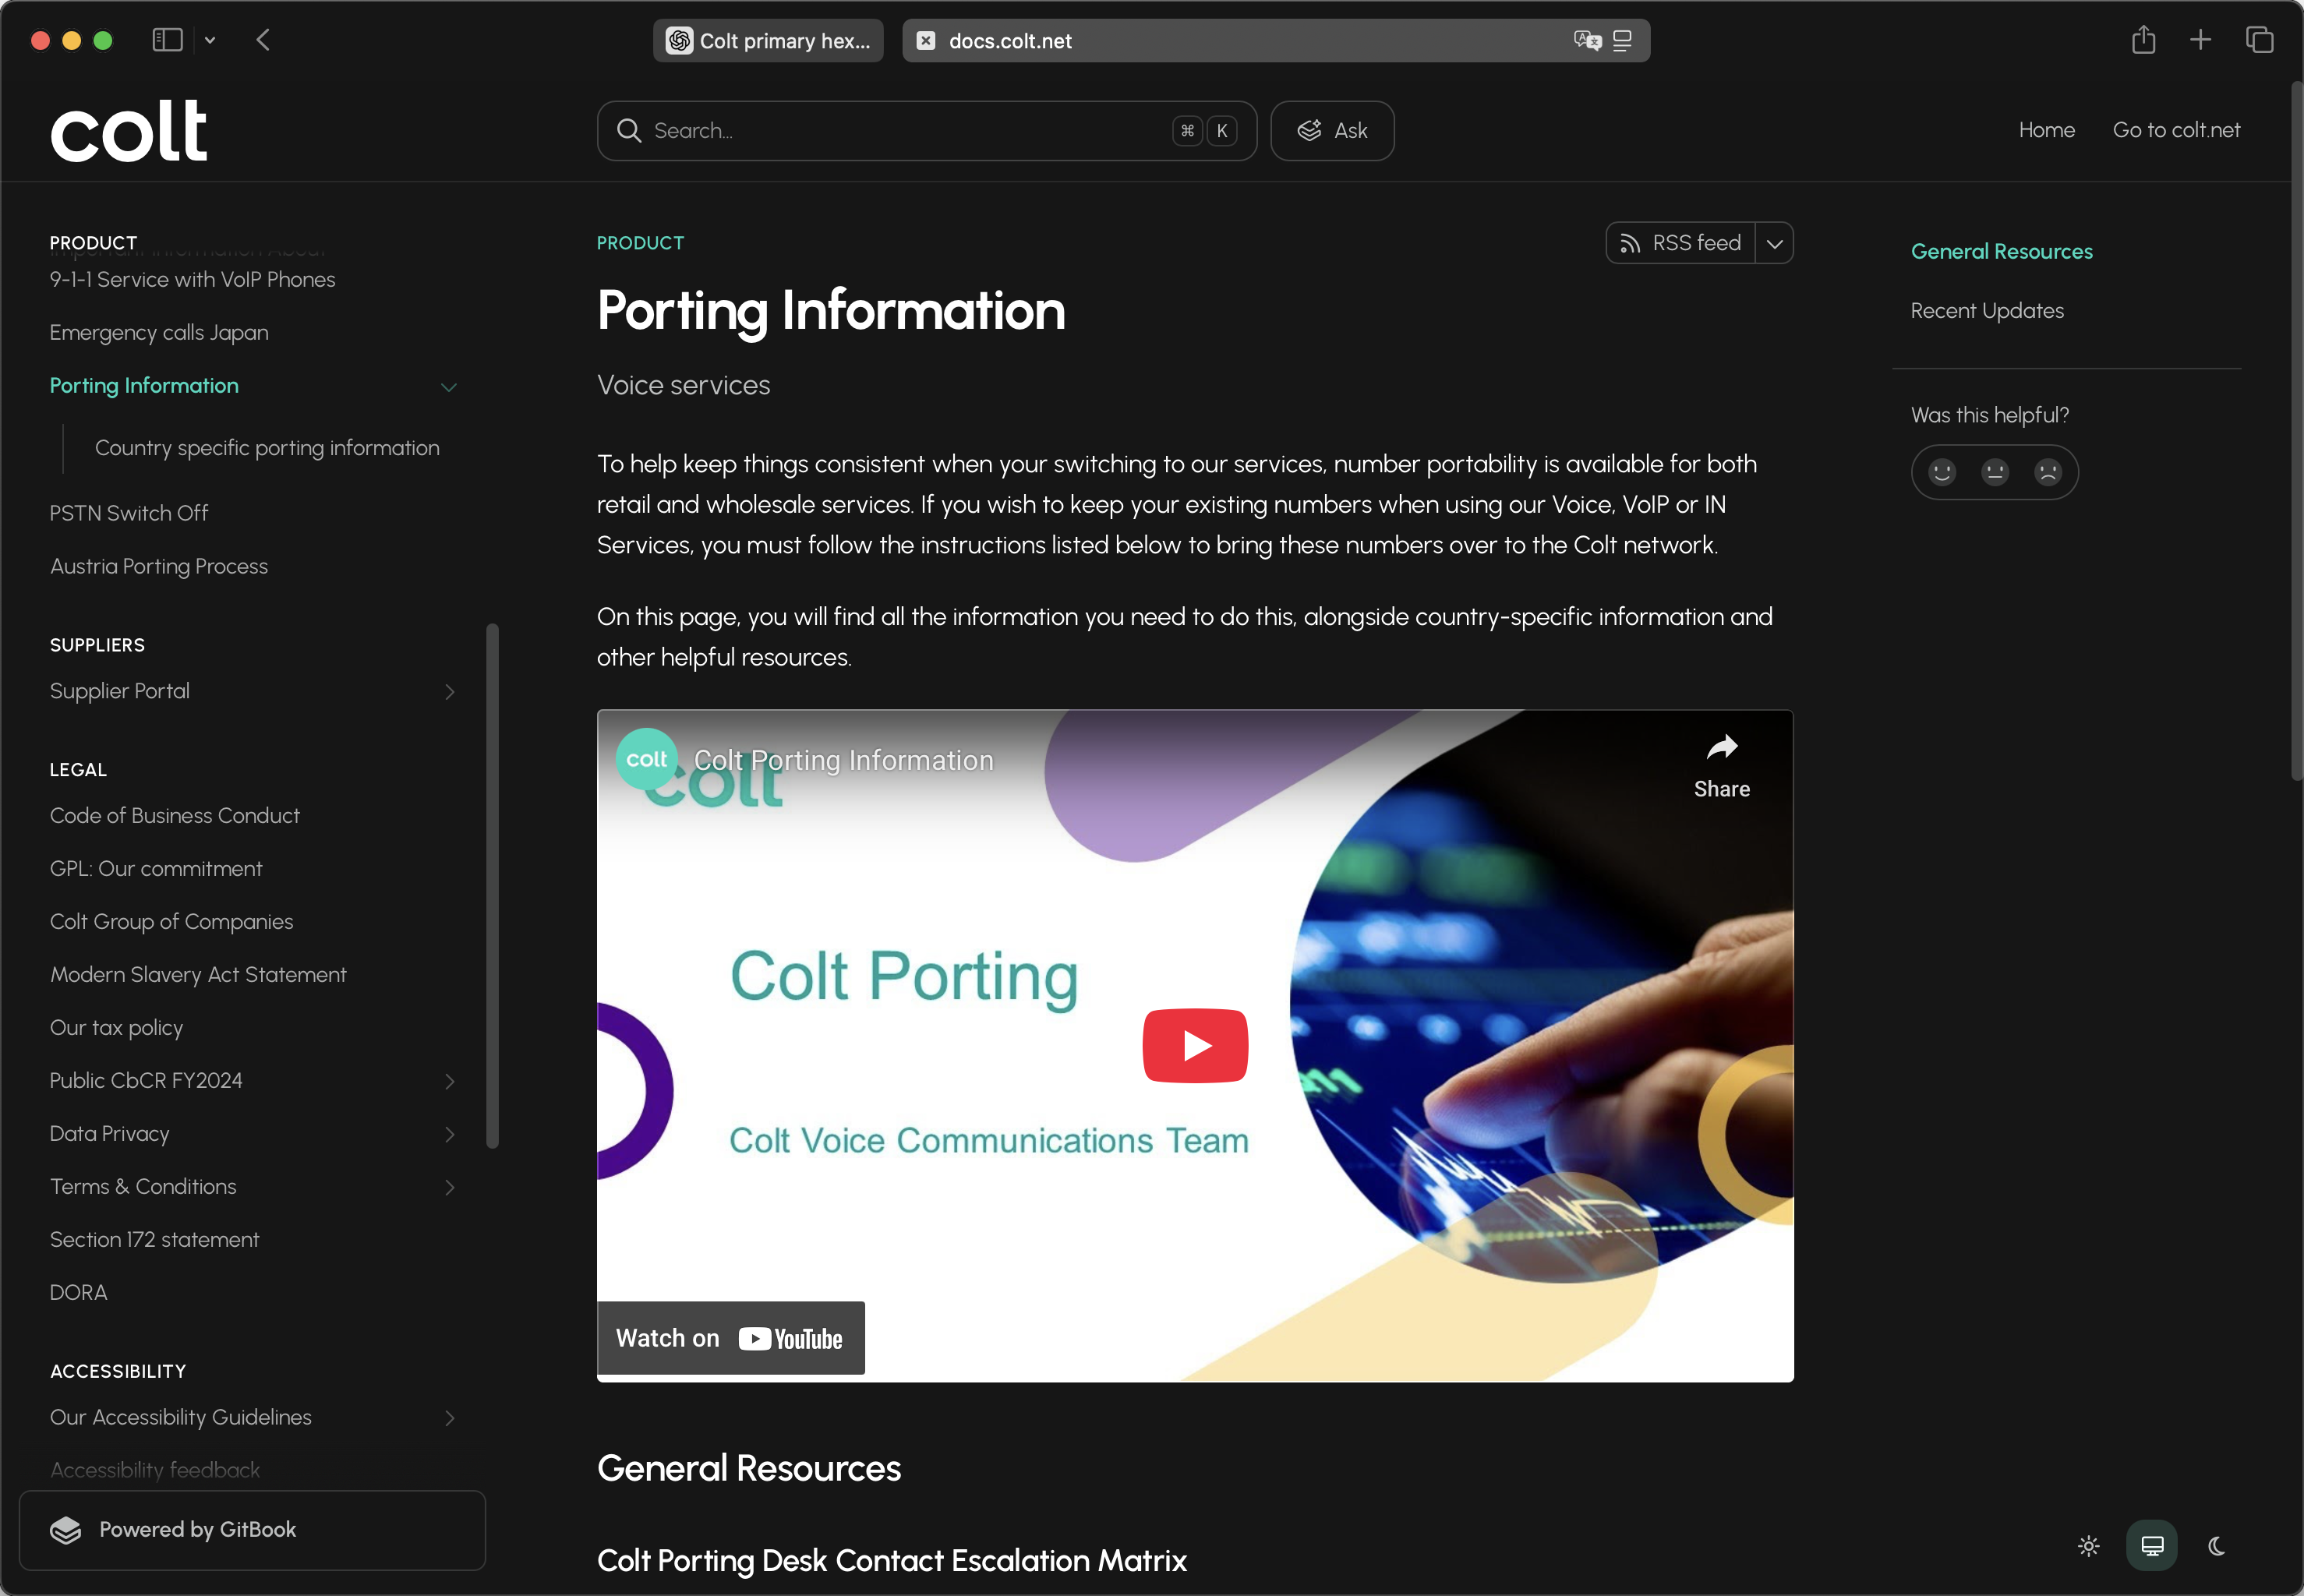Click the neutral face feedback icon
2304x1596 pixels.
(1994, 472)
